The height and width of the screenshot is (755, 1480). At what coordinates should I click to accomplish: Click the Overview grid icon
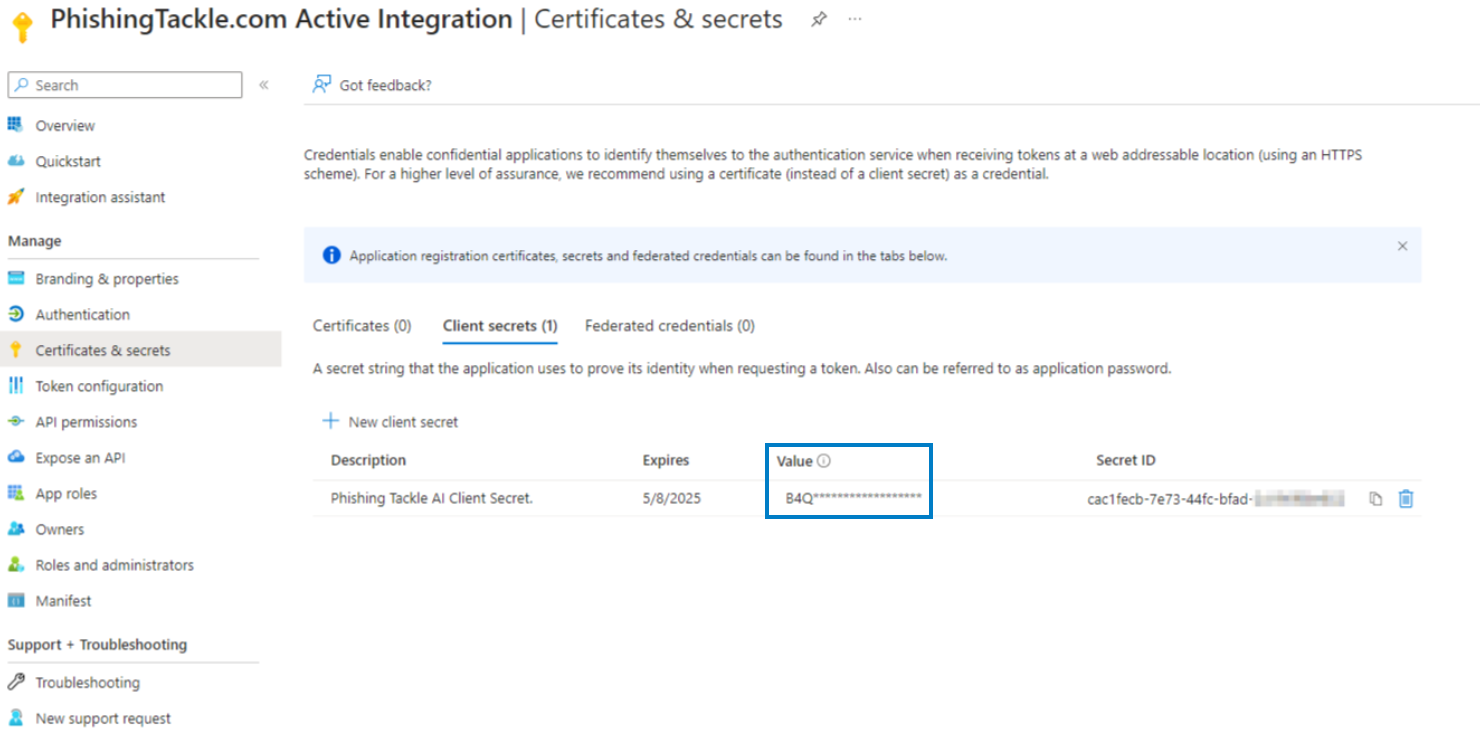[x=15, y=125]
